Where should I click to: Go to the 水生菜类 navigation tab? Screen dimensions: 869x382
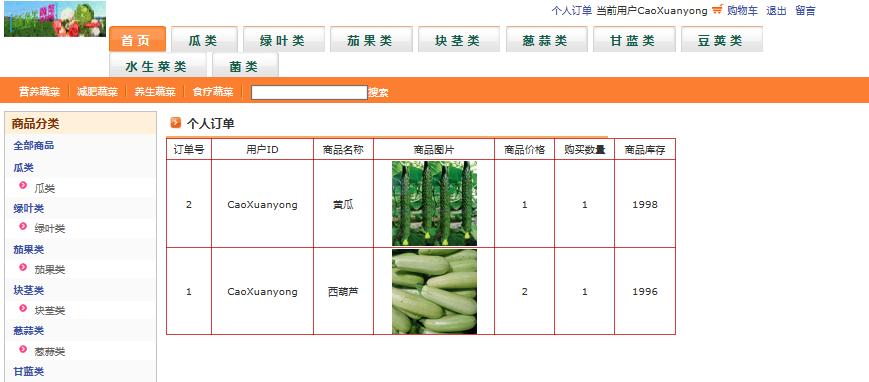157,65
